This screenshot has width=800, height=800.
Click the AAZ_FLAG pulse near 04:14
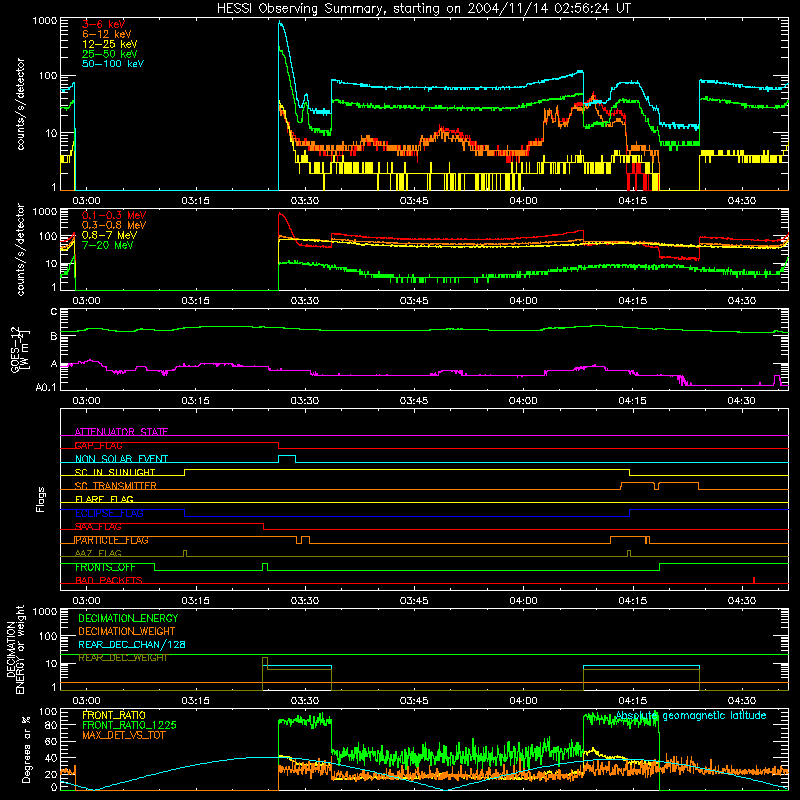point(629,553)
